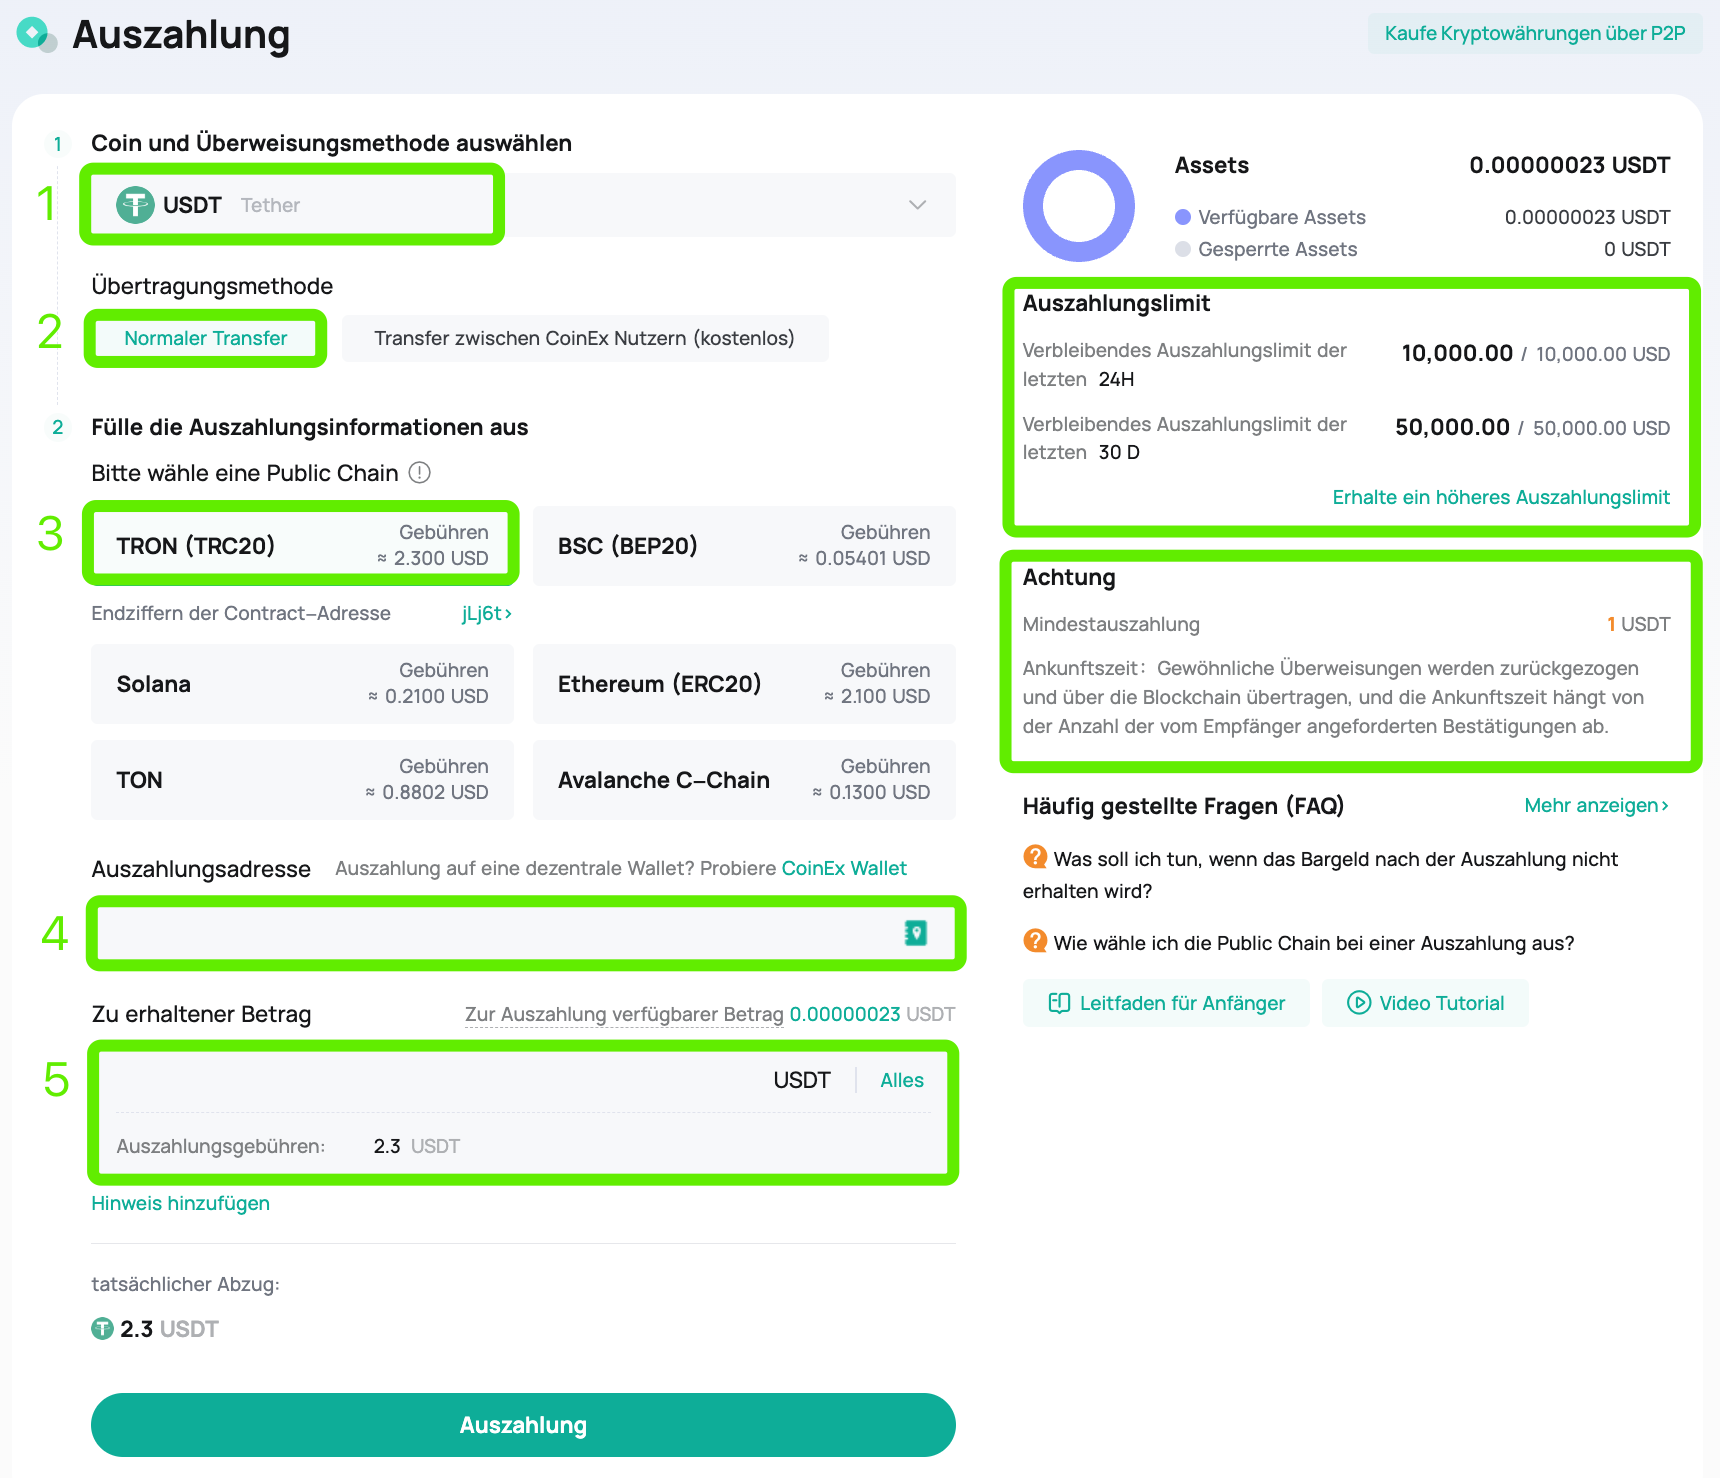Open the address book icon
The image size is (1720, 1478).
(915, 933)
